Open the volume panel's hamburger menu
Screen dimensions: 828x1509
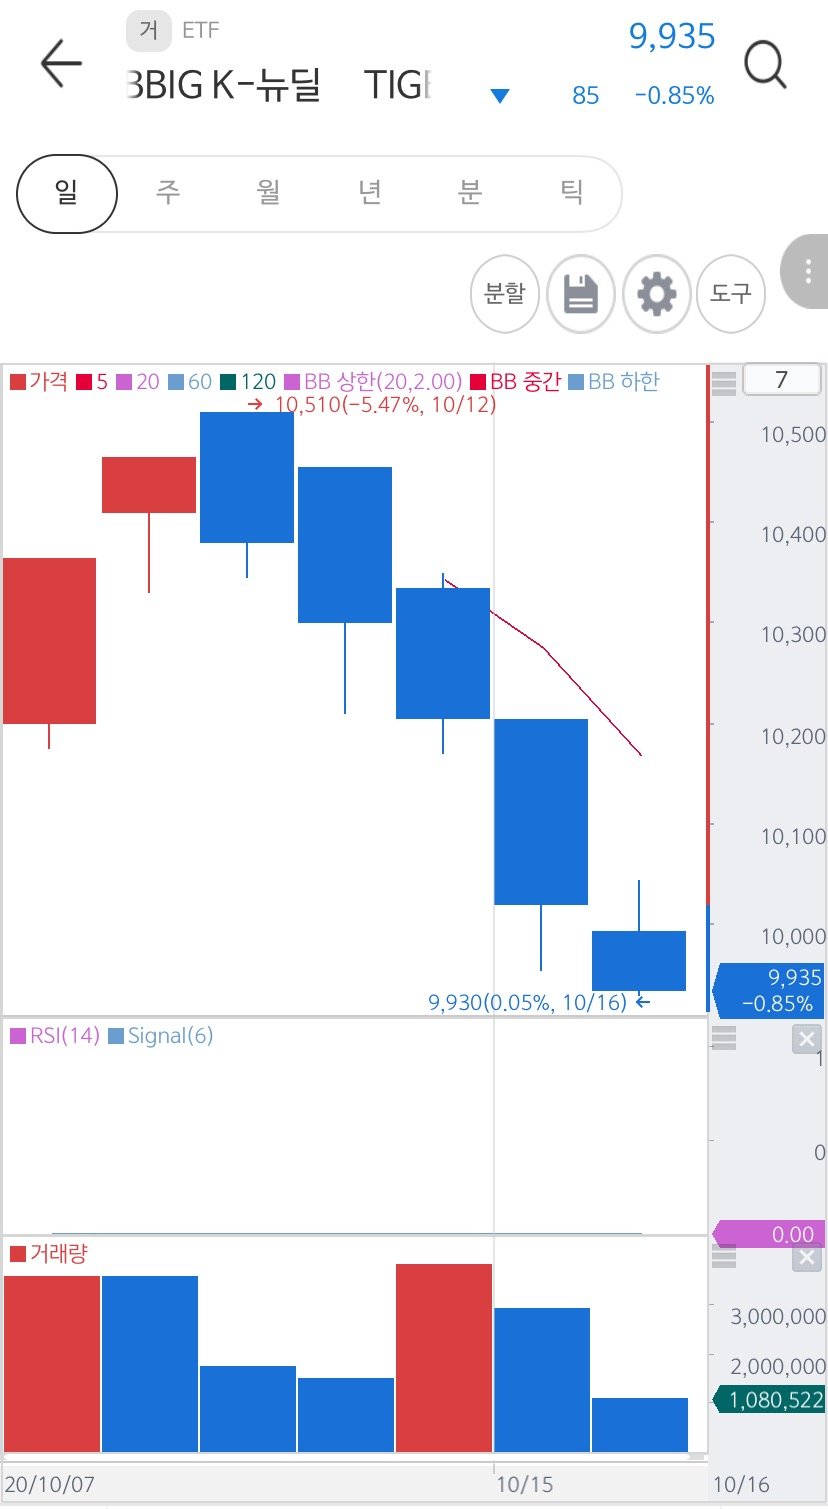pyautogui.click(x=724, y=1257)
